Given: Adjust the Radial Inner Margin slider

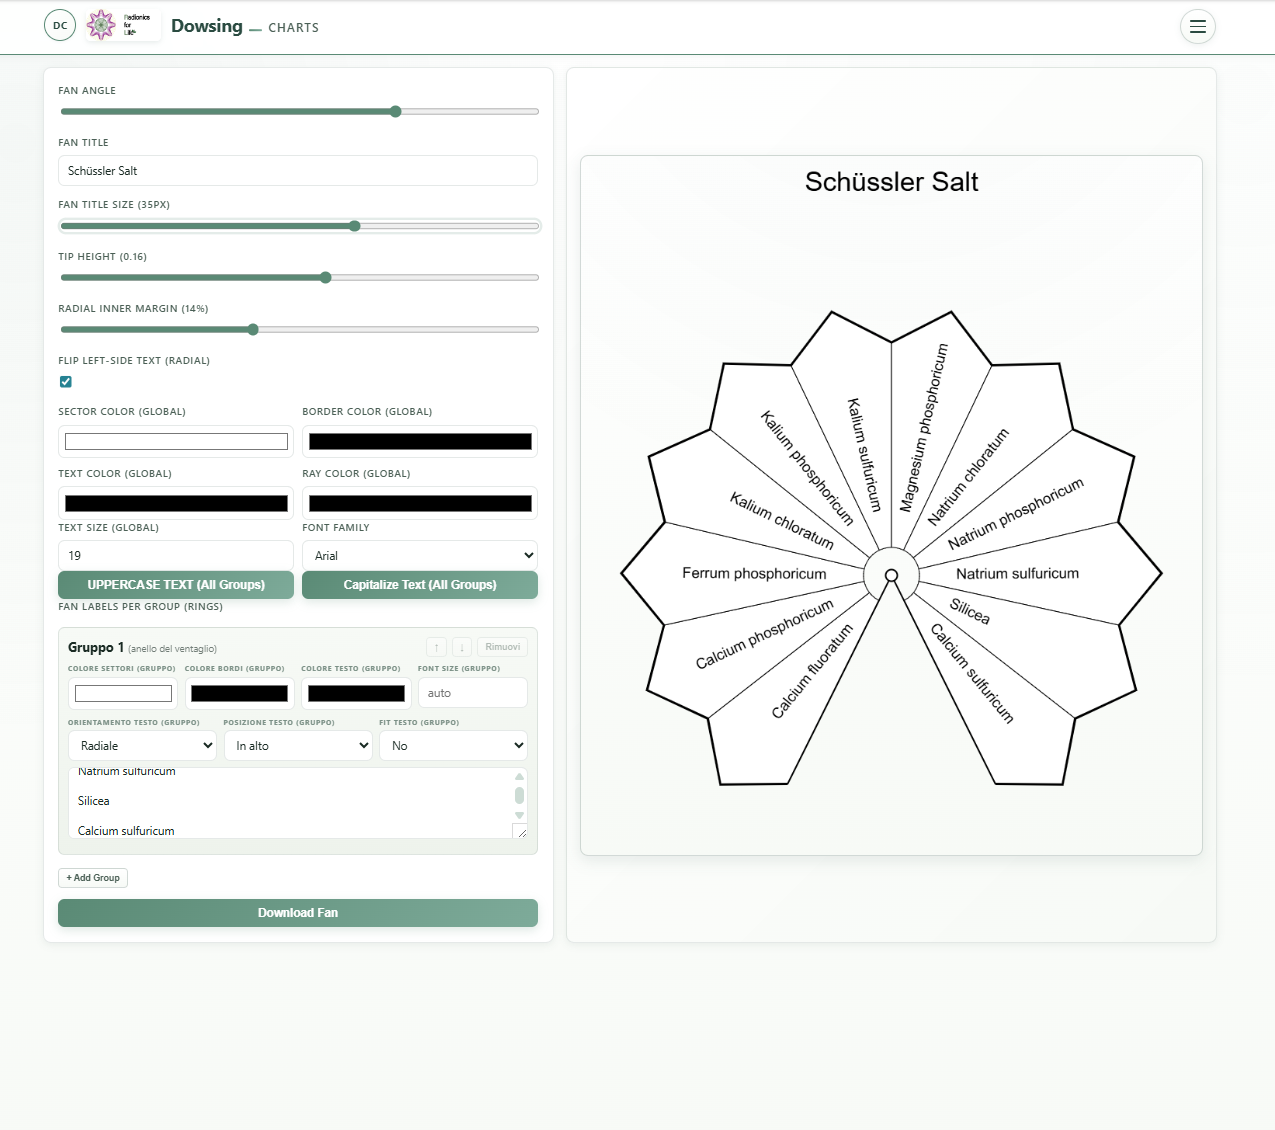Looking at the screenshot, I should click(300, 330).
